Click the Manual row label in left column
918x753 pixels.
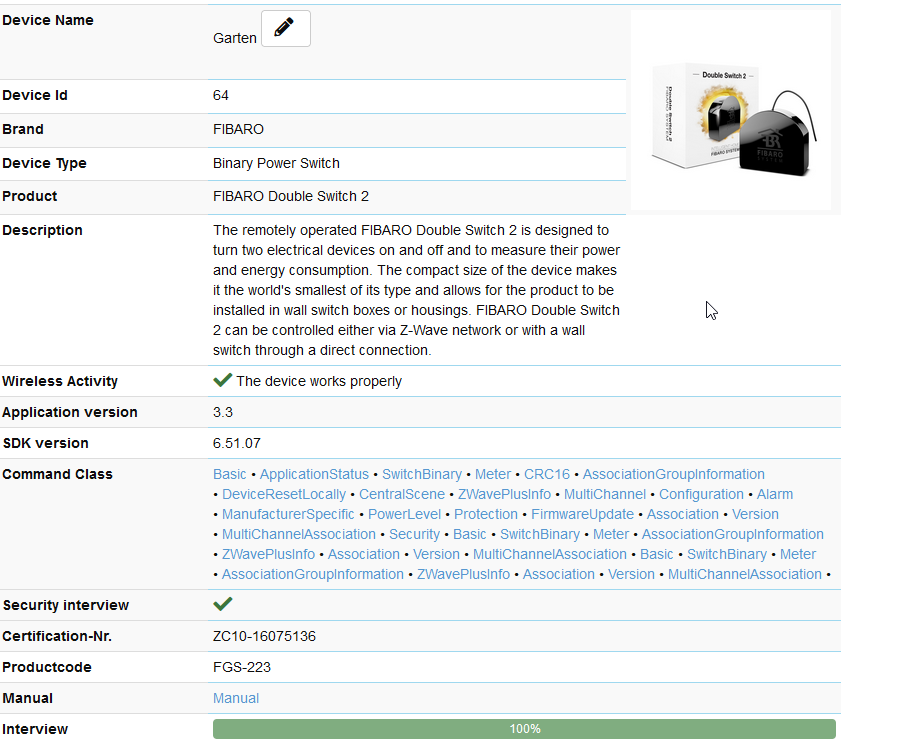[x=28, y=698]
